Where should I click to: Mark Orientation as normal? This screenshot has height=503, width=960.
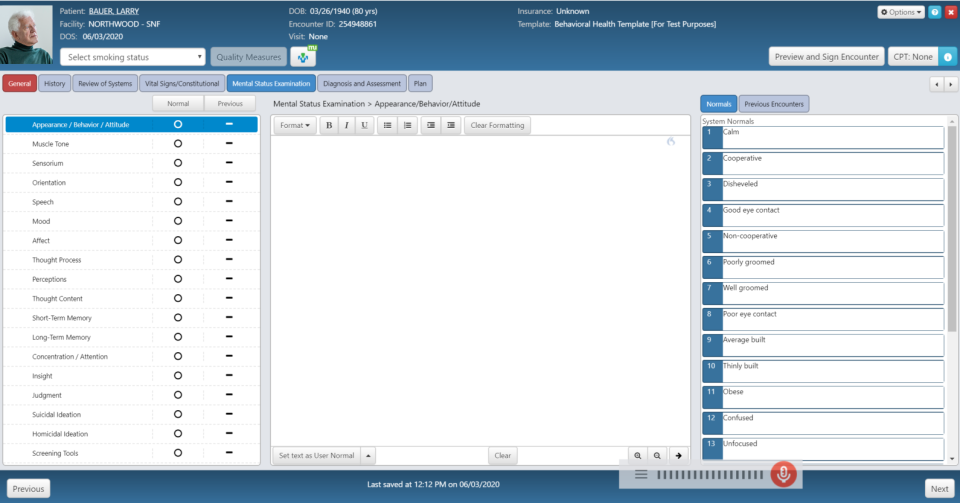[178, 182]
